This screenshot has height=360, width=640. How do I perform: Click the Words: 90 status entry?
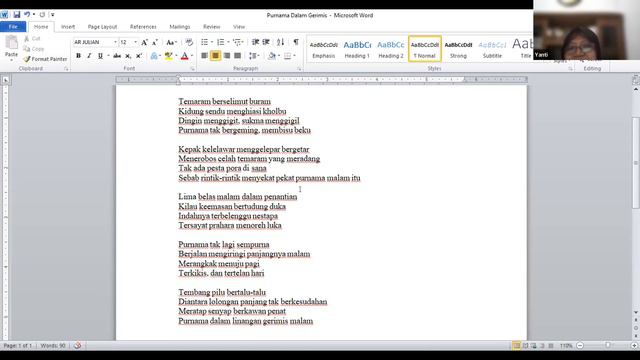click(x=53, y=346)
